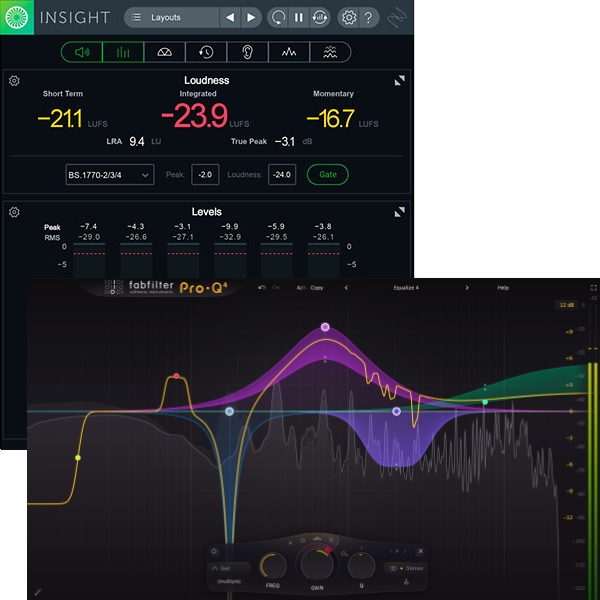
Task: Select next band with small right chevron
Action: [x=404, y=551]
